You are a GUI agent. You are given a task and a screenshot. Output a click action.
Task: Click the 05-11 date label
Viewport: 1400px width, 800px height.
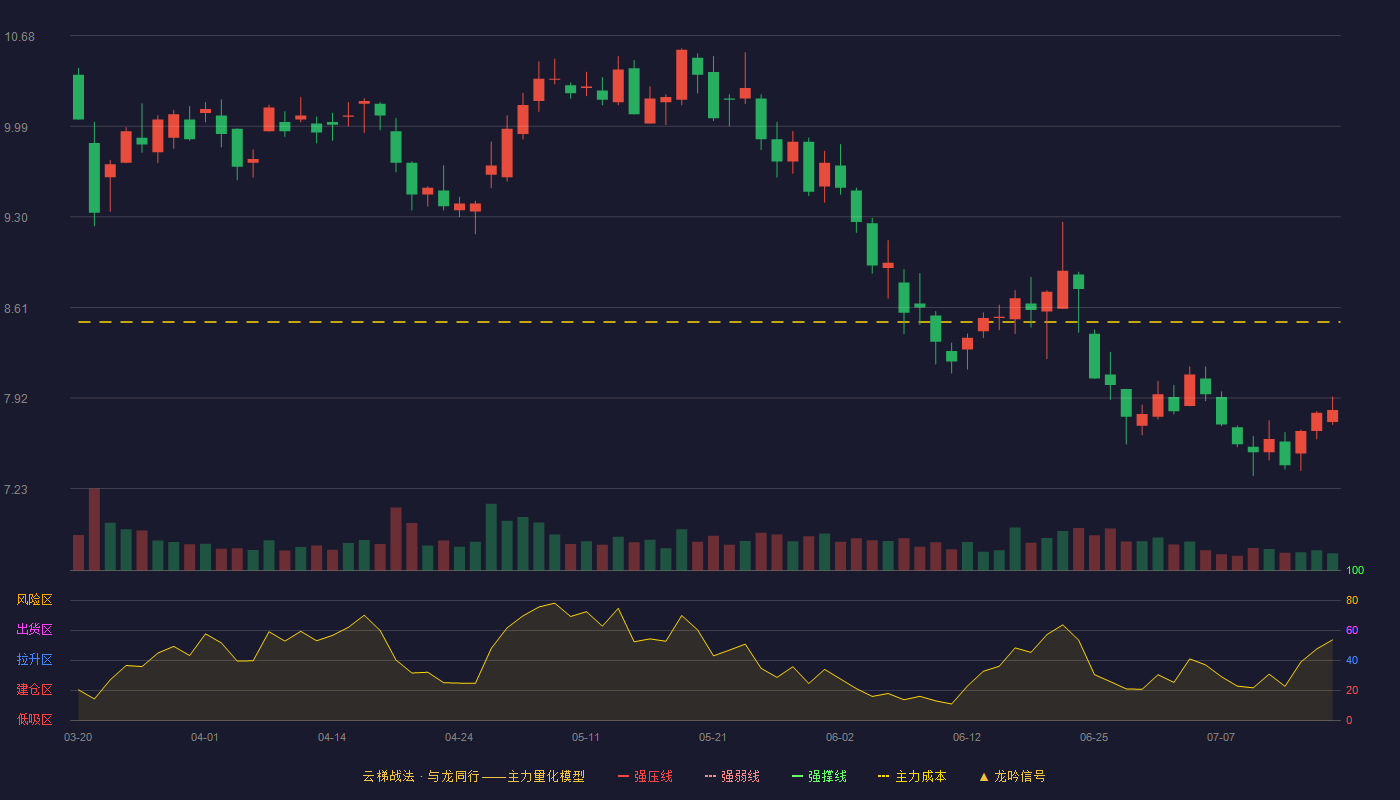(586, 737)
